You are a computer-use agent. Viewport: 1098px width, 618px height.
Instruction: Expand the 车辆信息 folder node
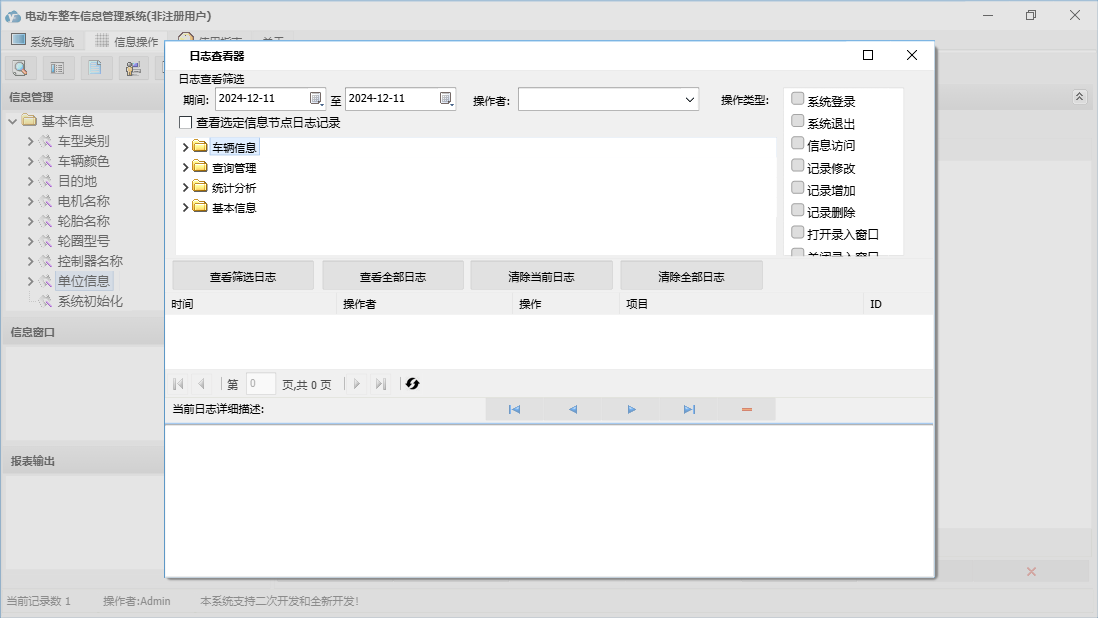coord(186,147)
